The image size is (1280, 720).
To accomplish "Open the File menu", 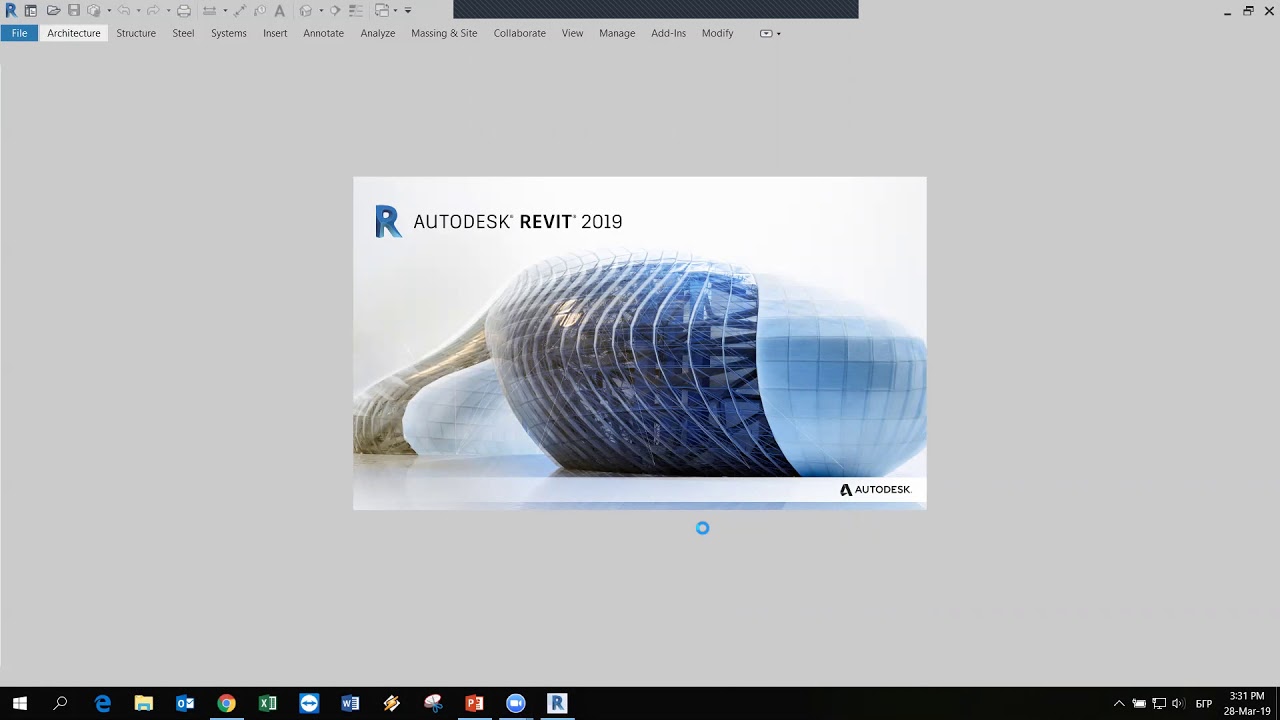I will coord(19,33).
